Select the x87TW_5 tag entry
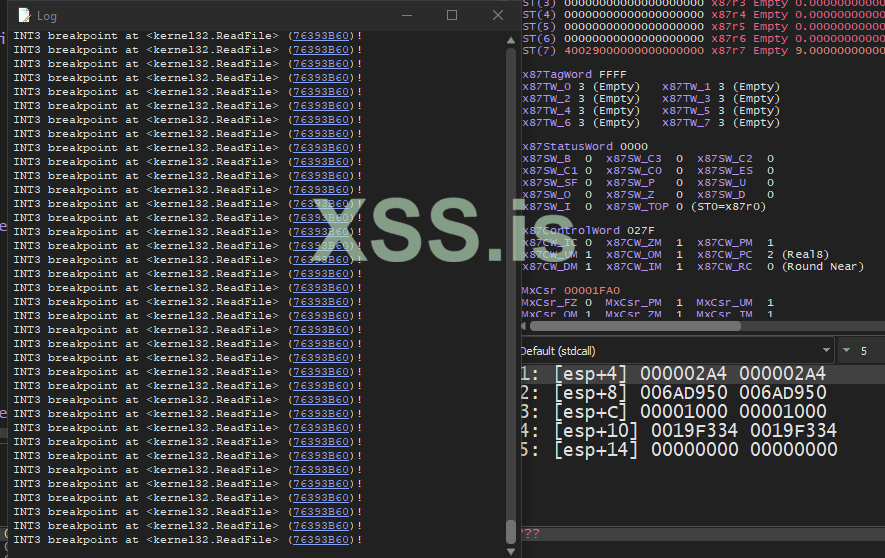The width and height of the screenshot is (885, 558). coord(721,111)
